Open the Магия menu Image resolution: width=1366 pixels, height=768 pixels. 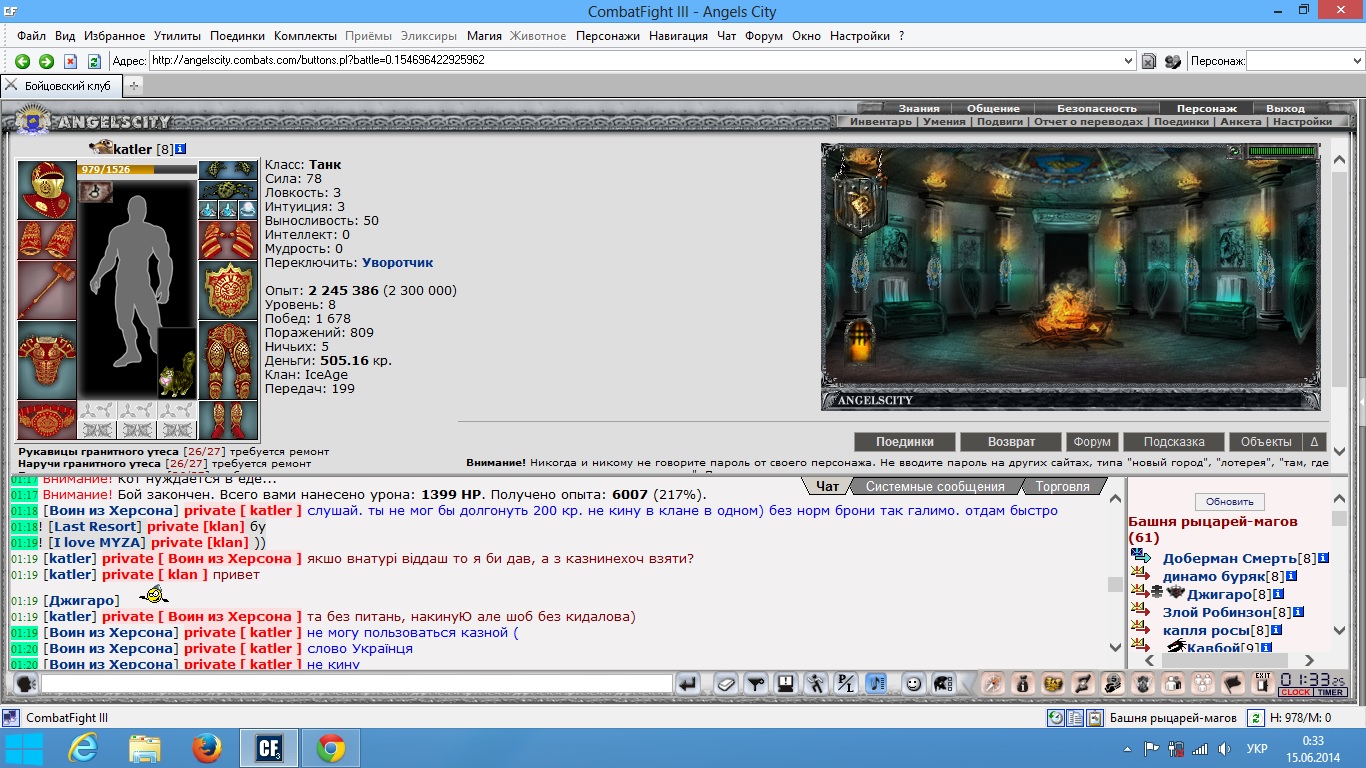pos(484,36)
